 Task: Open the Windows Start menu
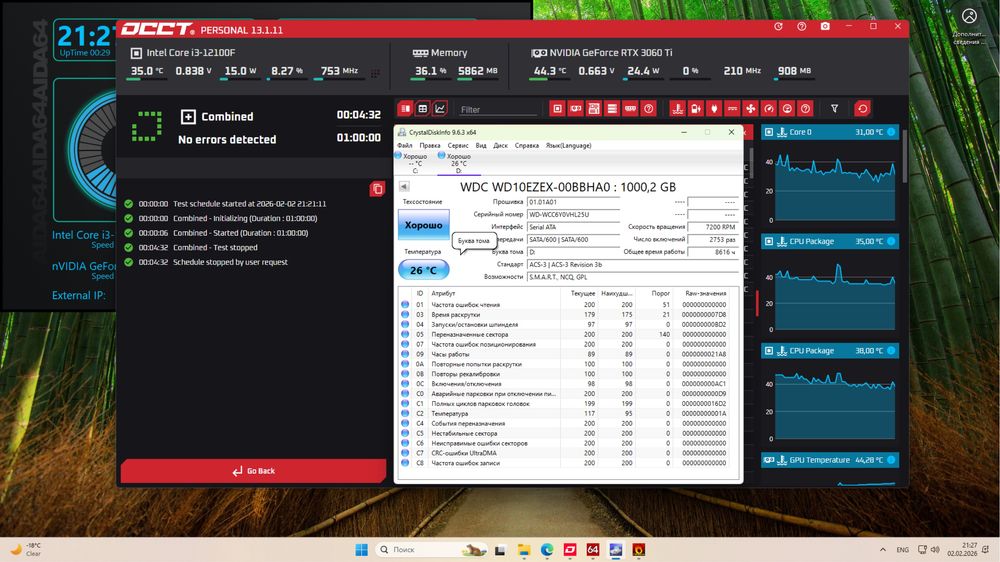(361, 550)
